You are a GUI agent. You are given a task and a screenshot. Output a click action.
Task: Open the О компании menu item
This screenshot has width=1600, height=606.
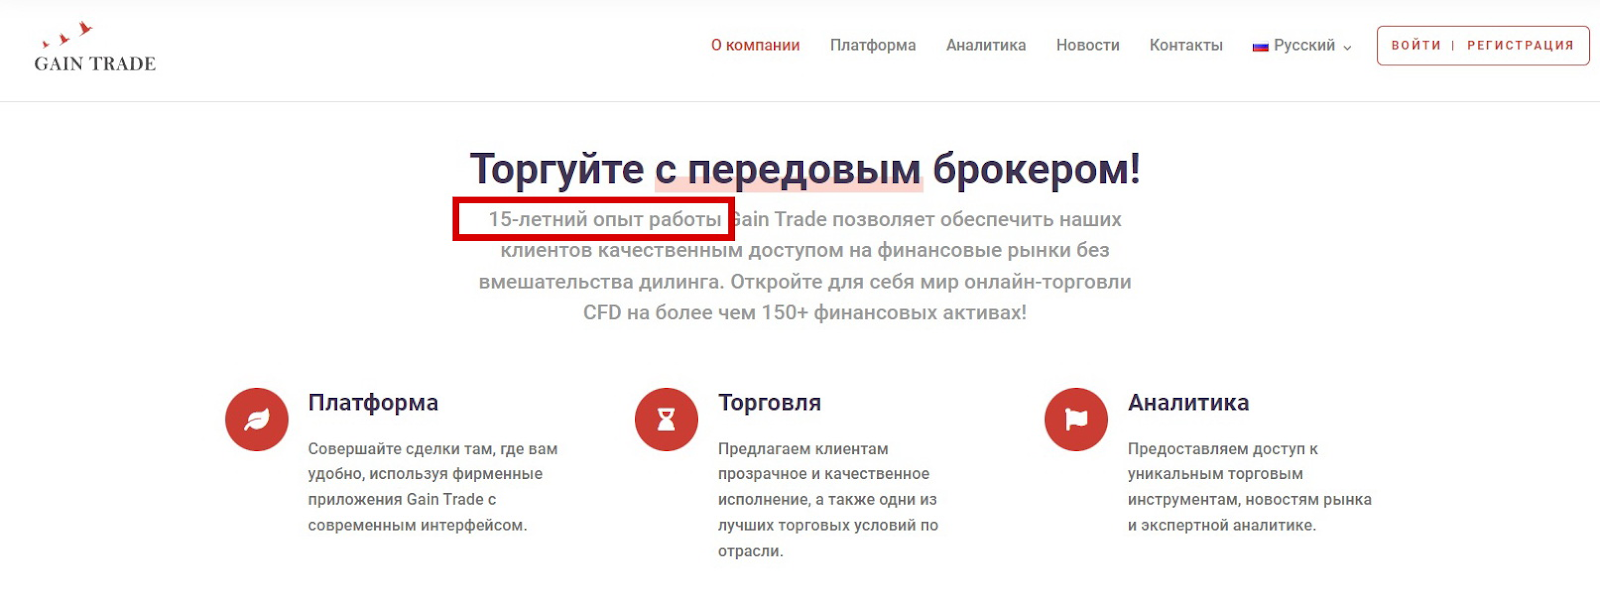point(755,45)
